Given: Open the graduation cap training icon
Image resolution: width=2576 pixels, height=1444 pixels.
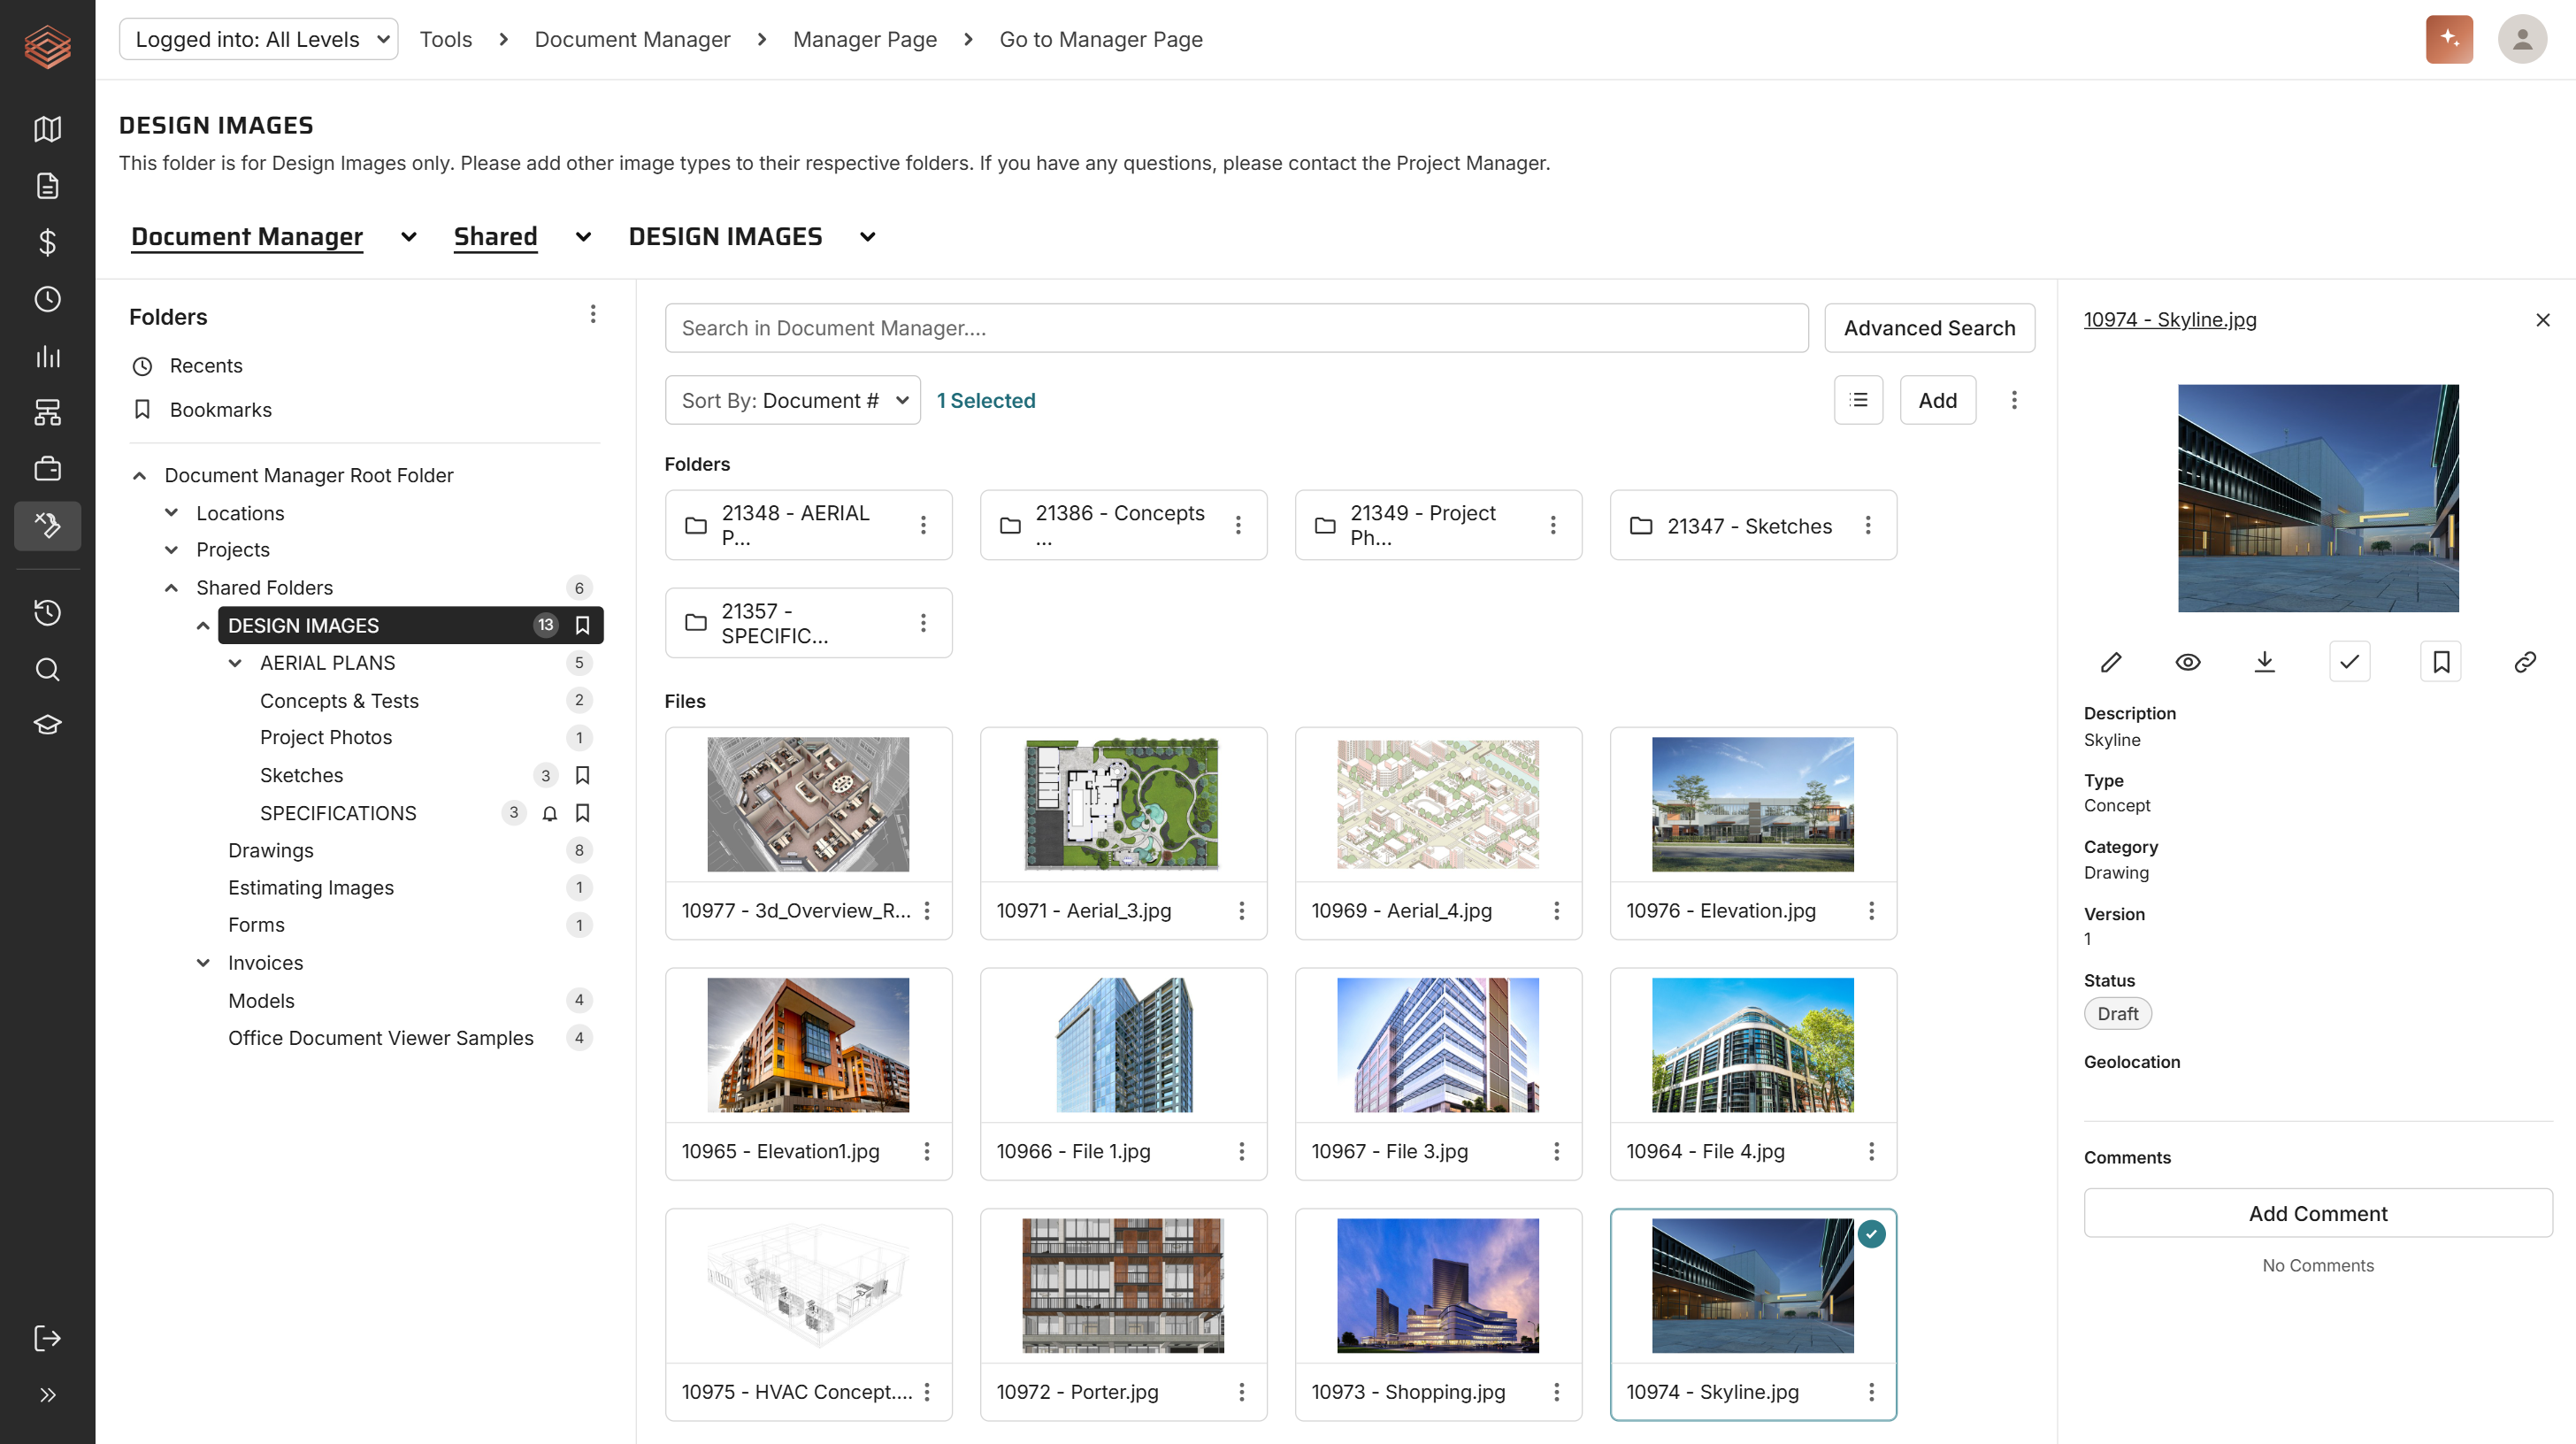Looking at the screenshot, I should [47, 725].
